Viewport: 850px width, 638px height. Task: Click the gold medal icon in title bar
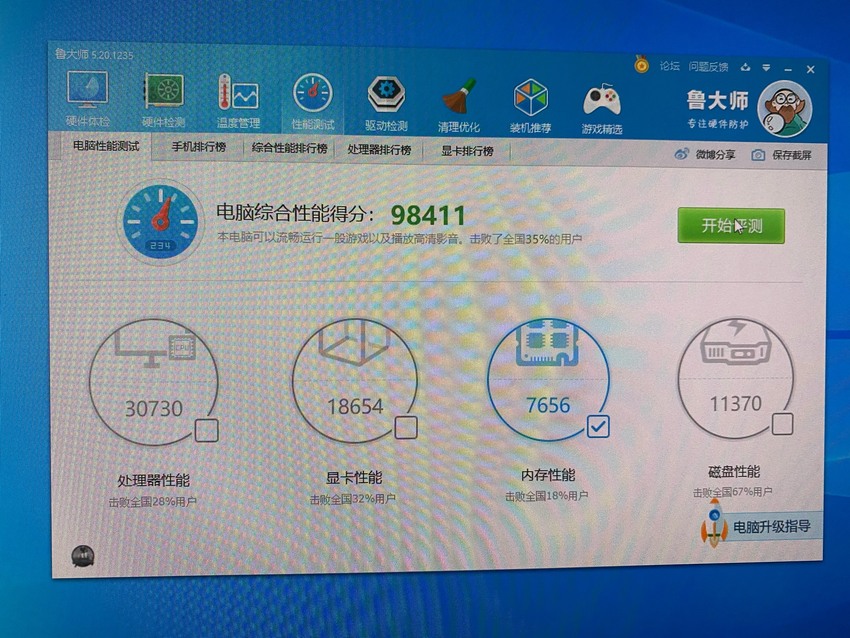coord(642,66)
